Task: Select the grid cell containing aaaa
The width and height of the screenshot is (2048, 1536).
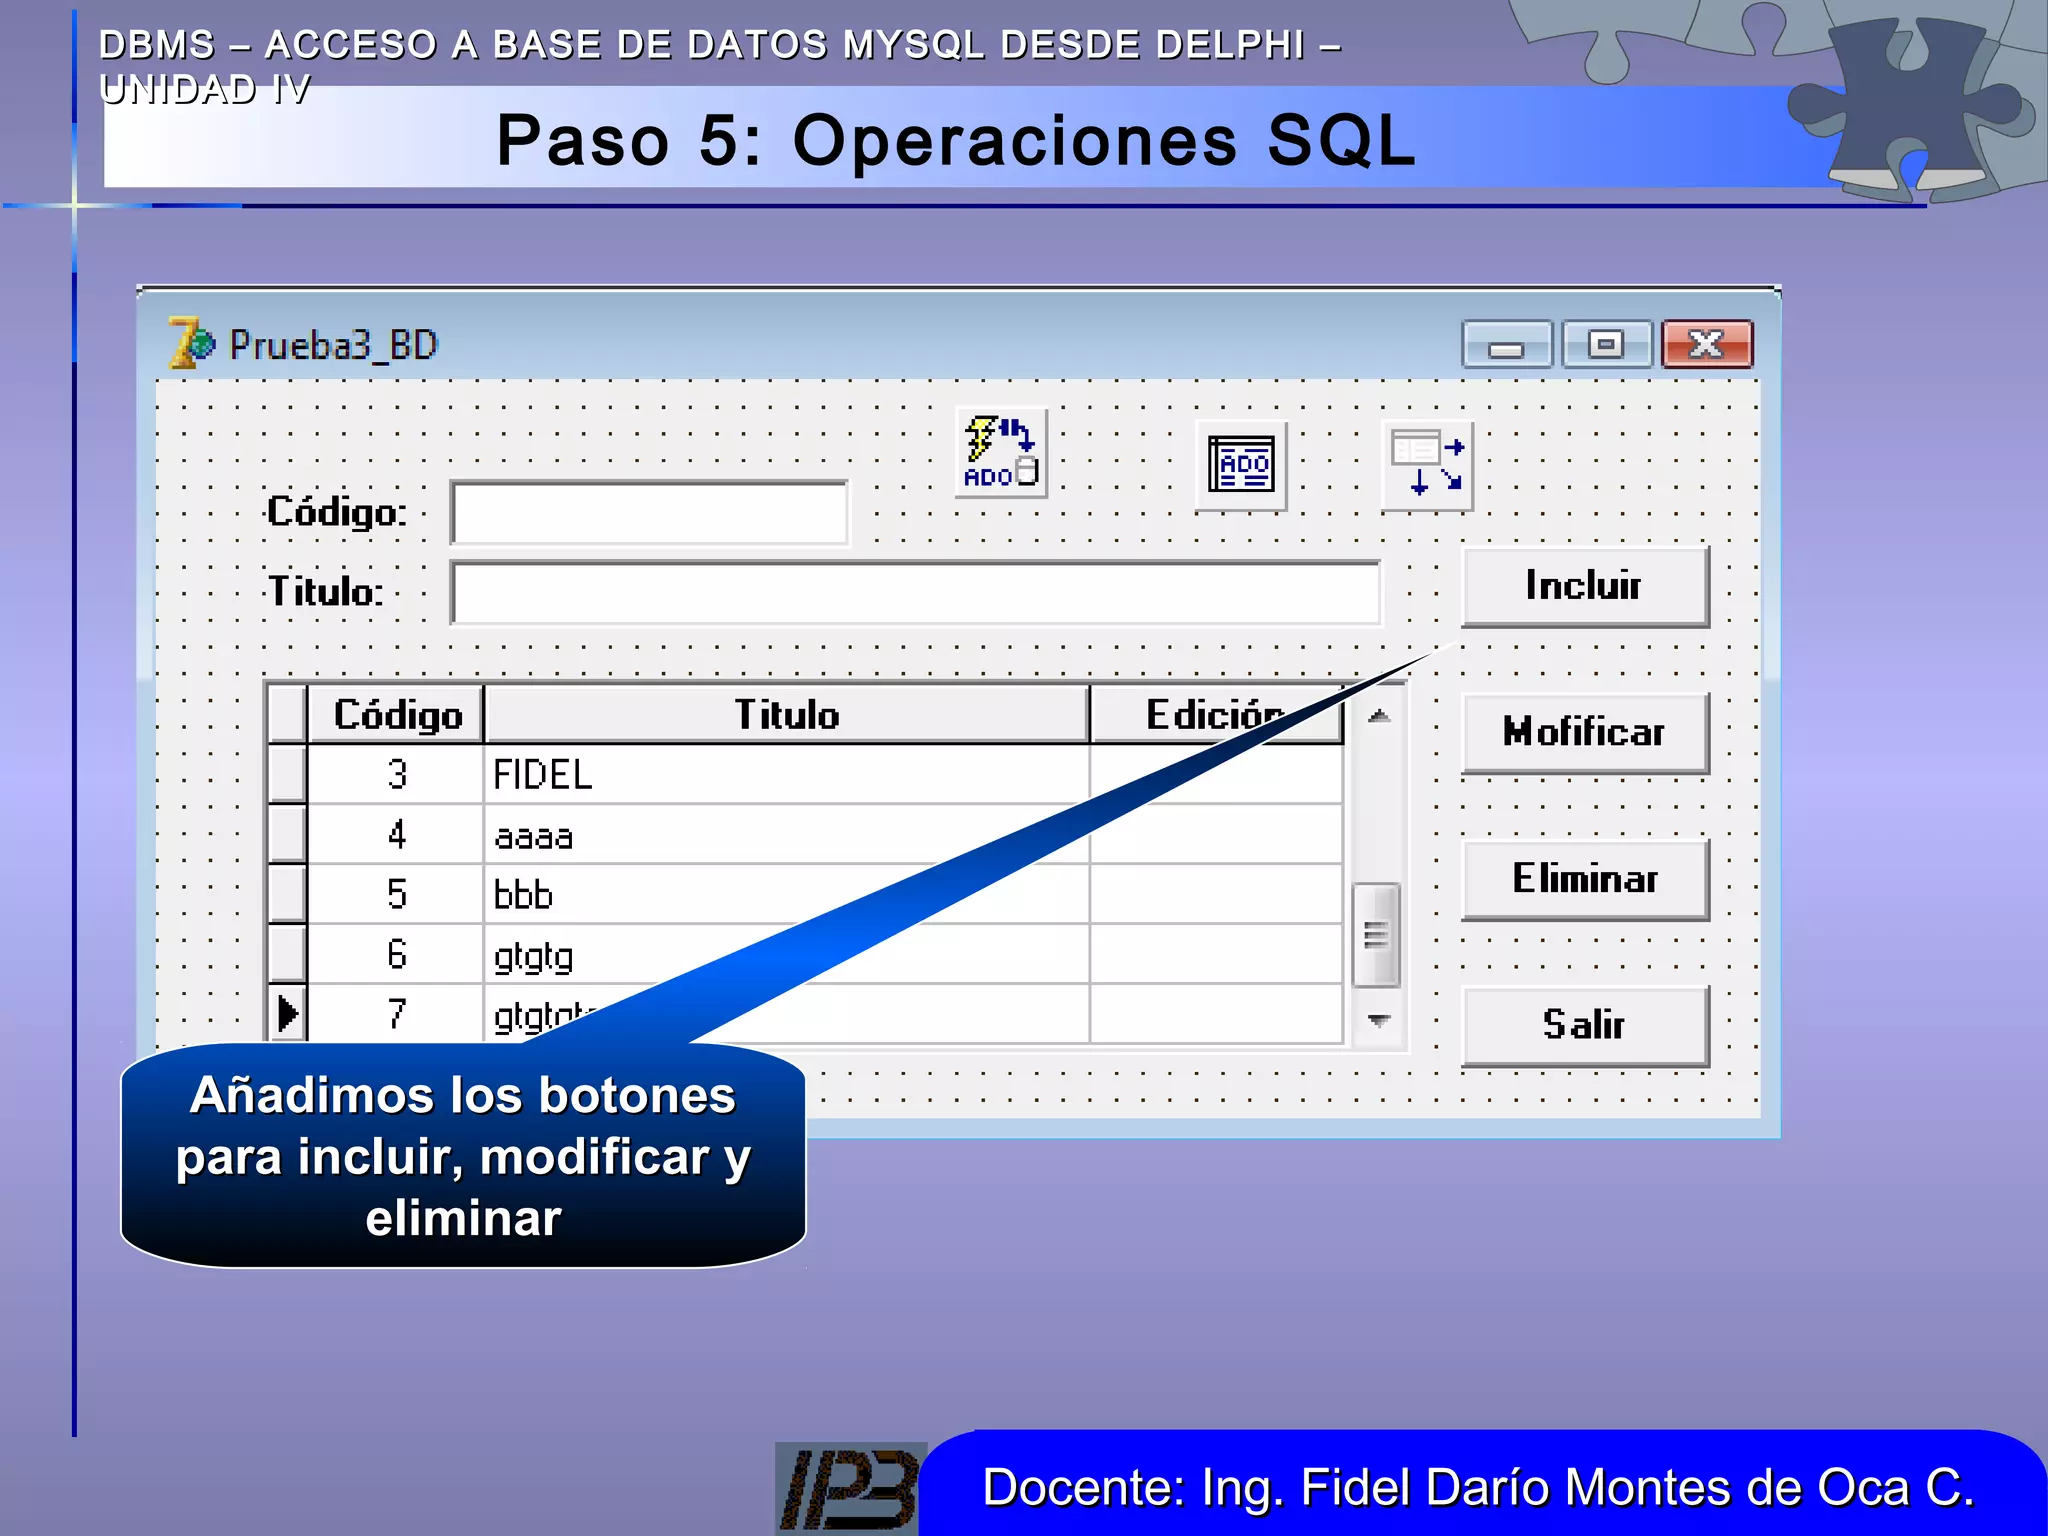Action: point(787,835)
